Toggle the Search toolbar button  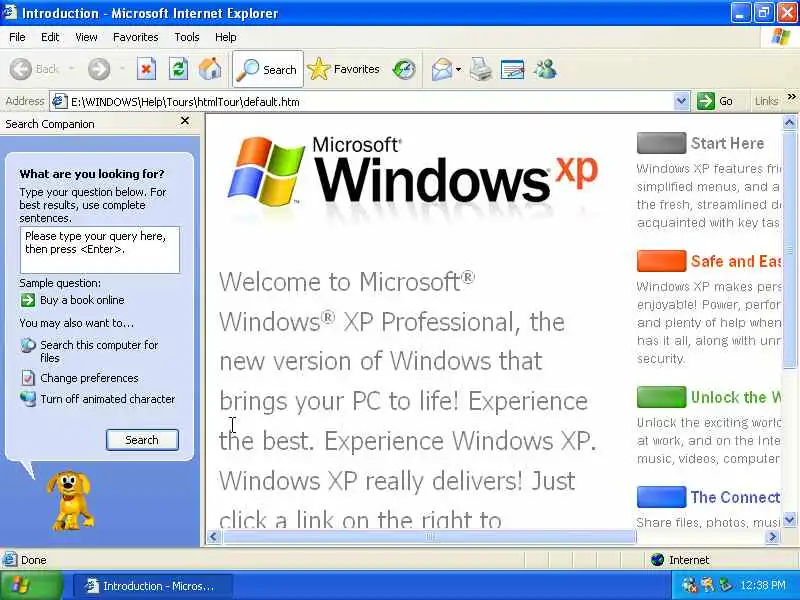pos(268,69)
